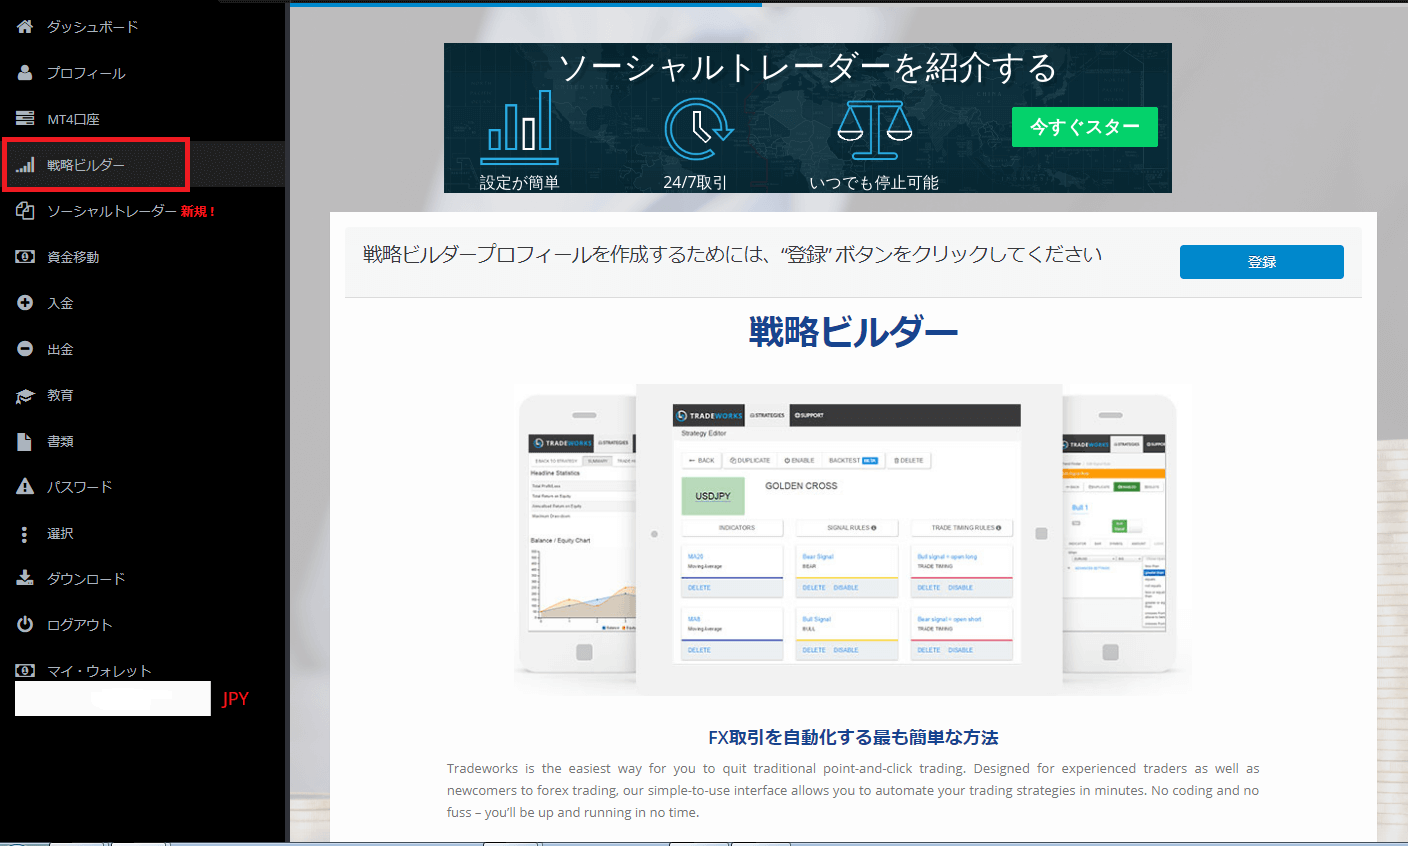Click the green 今すぐスター button
Screen dimensions: 1408x846
[1085, 127]
